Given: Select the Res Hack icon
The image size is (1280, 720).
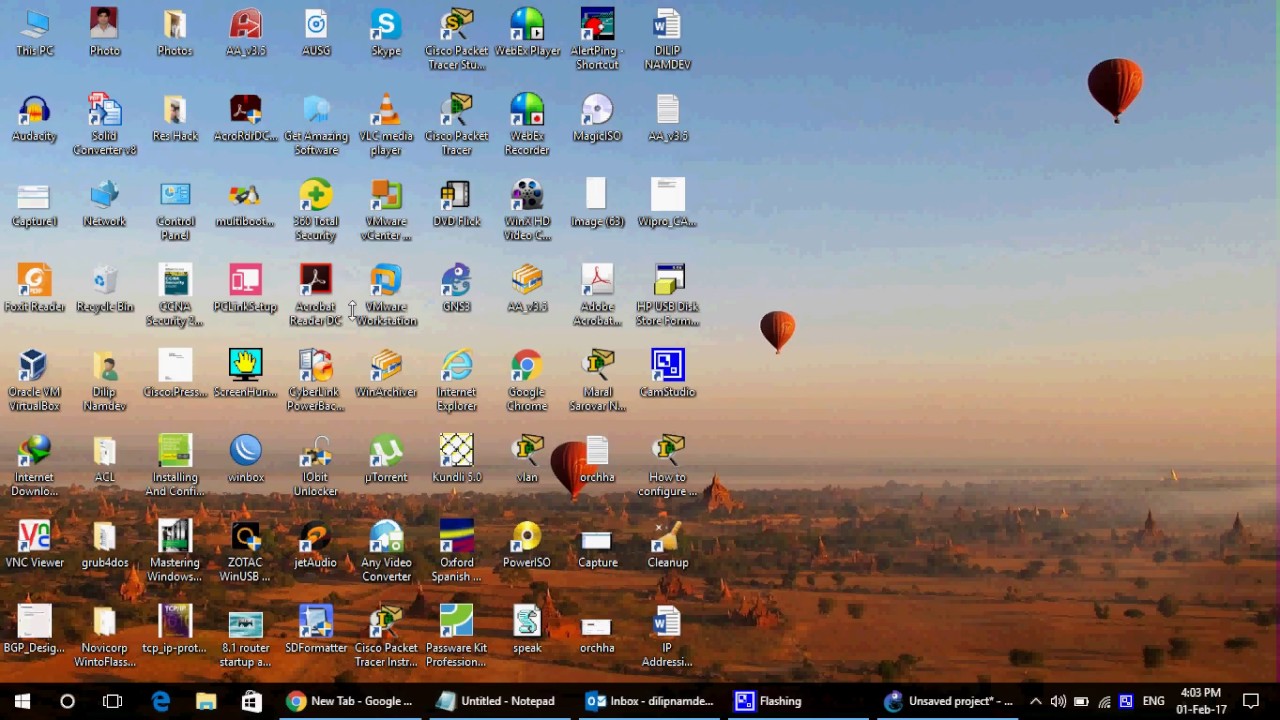Looking at the screenshot, I should pos(175,118).
